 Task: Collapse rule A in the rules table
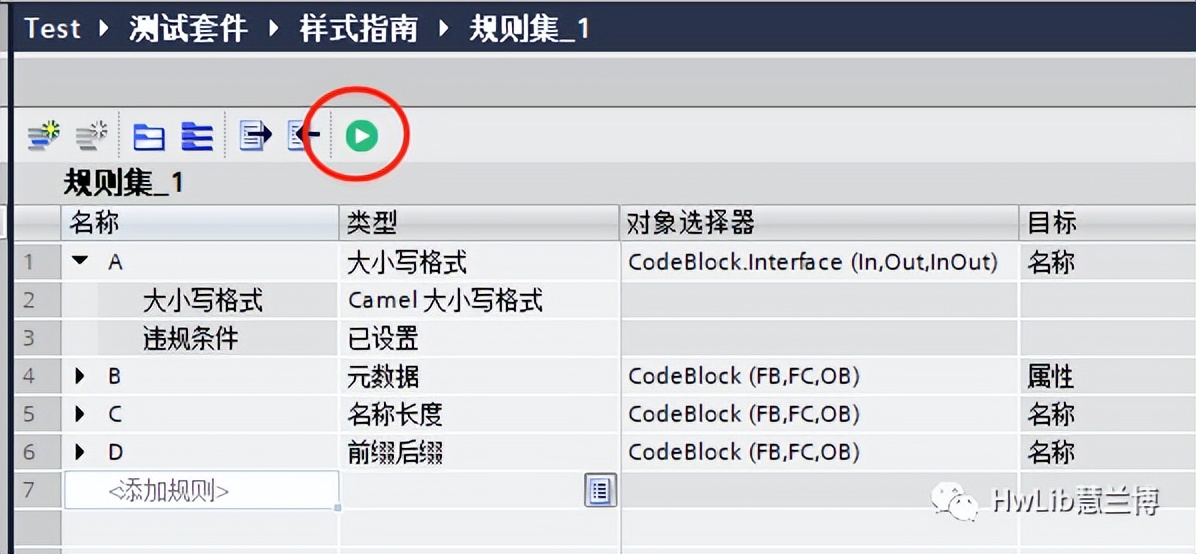pyautogui.click(x=81, y=262)
